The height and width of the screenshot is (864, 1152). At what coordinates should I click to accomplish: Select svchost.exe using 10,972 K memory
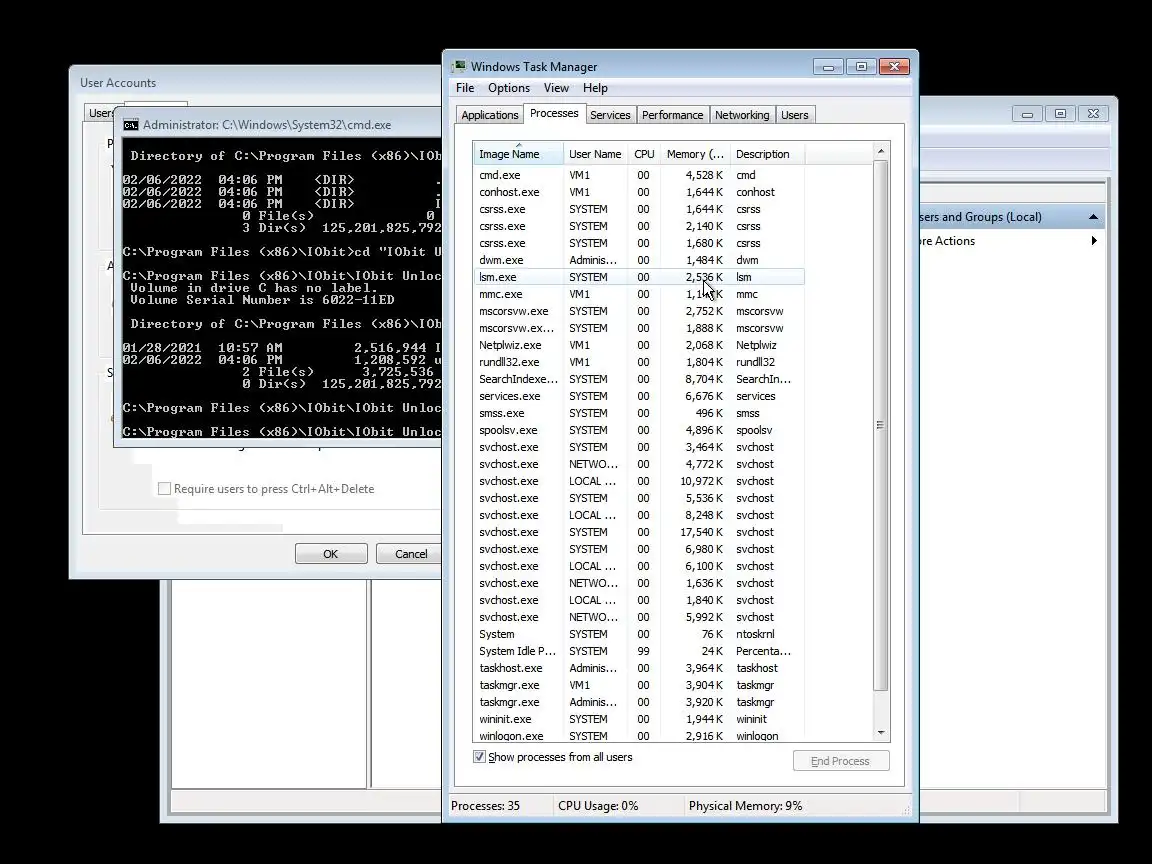coord(639,481)
